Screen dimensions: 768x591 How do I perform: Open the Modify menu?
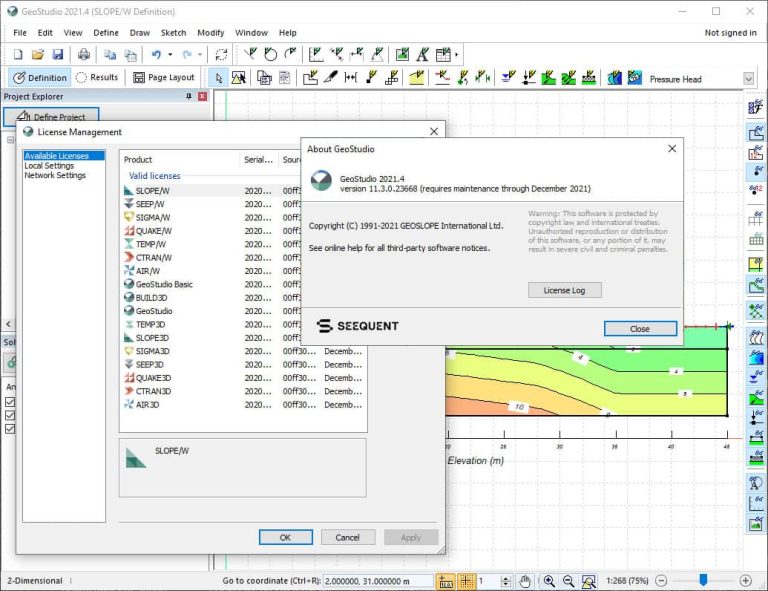coord(211,33)
